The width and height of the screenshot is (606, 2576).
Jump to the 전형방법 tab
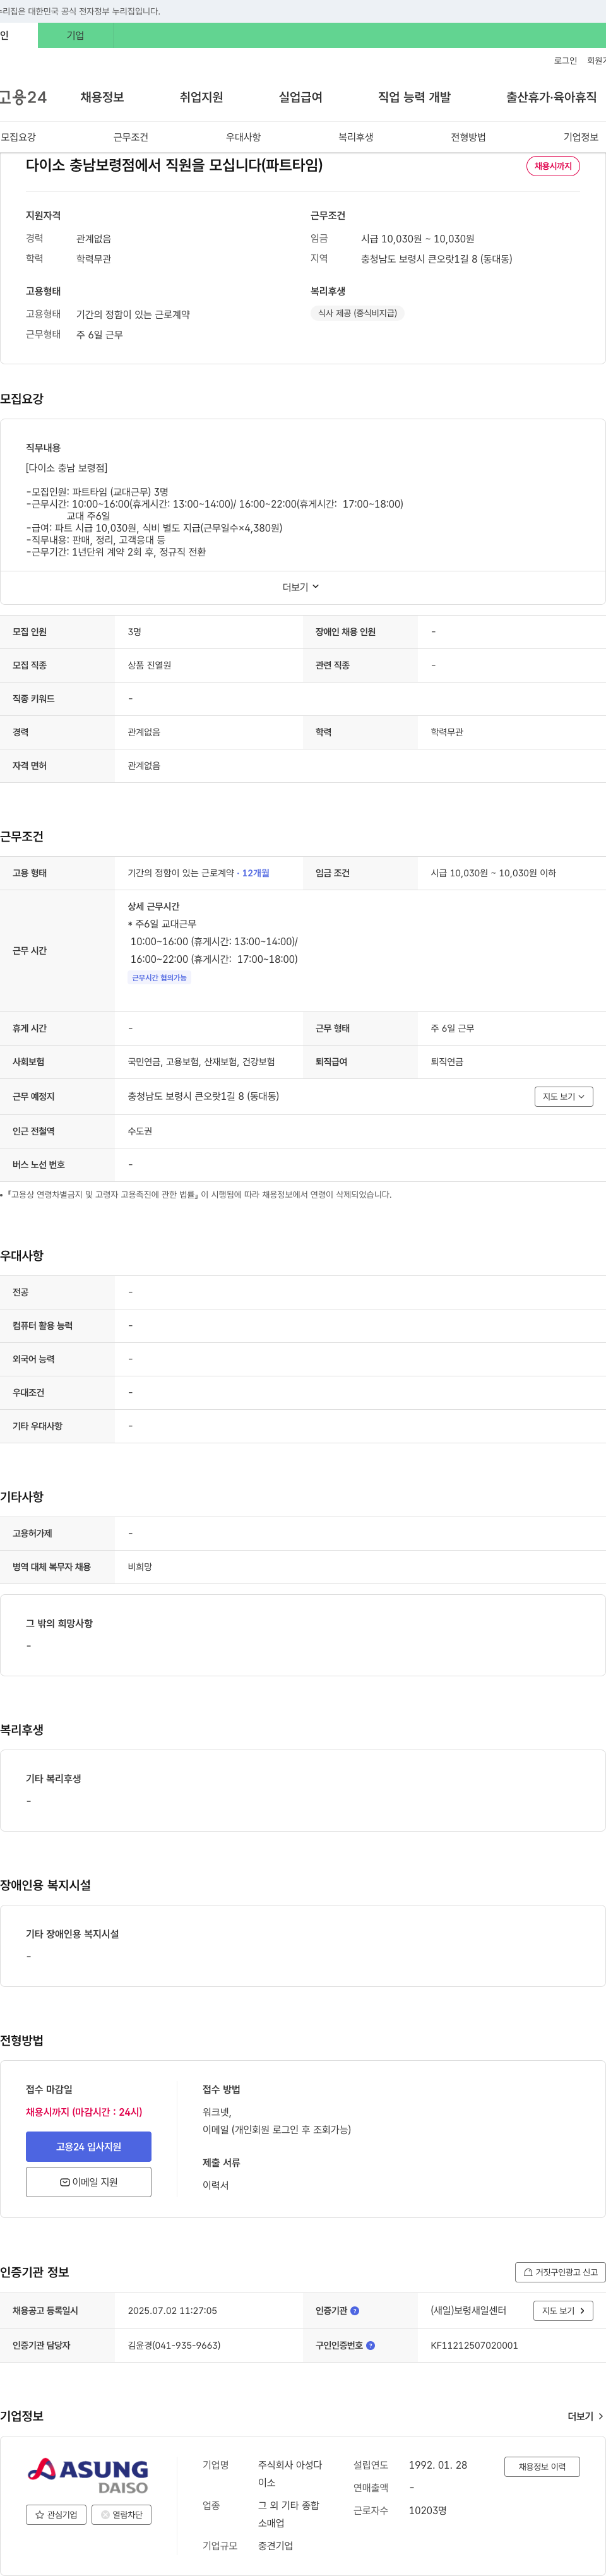click(468, 137)
